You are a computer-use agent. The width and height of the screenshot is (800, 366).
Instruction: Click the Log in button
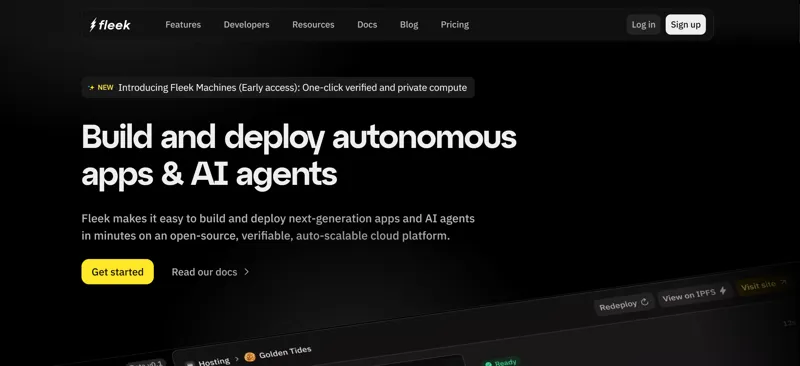[x=643, y=25]
